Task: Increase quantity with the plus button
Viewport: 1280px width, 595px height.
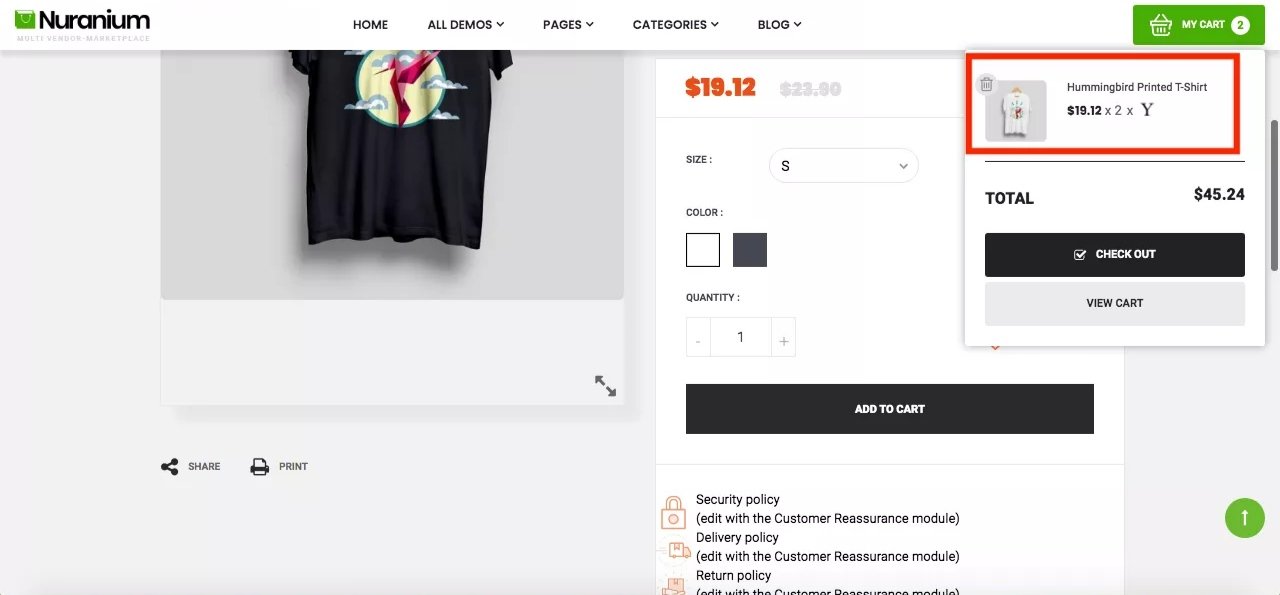Action: (783, 342)
